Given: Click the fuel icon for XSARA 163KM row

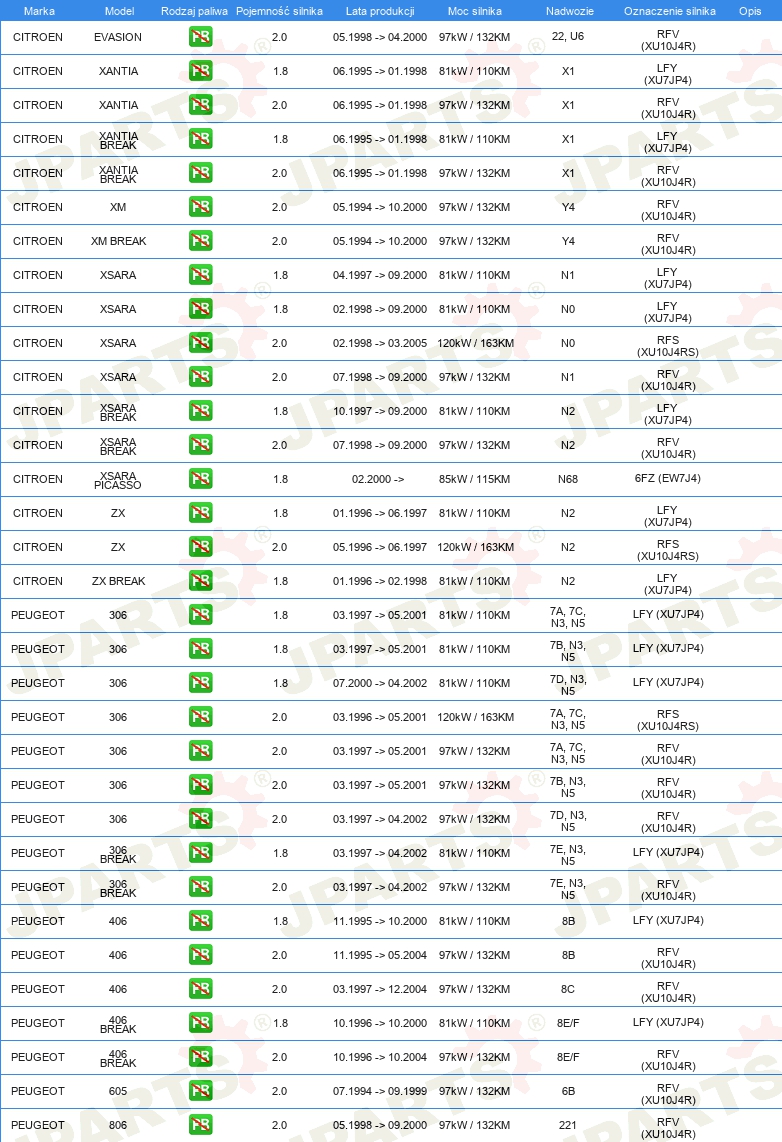Looking at the screenshot, I should click(x=200, y=342).
